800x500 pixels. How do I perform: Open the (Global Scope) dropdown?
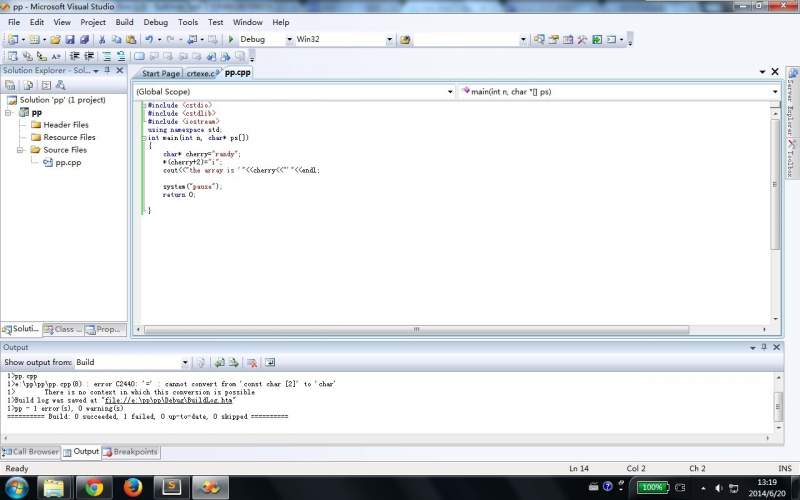[x=449, y=92]
